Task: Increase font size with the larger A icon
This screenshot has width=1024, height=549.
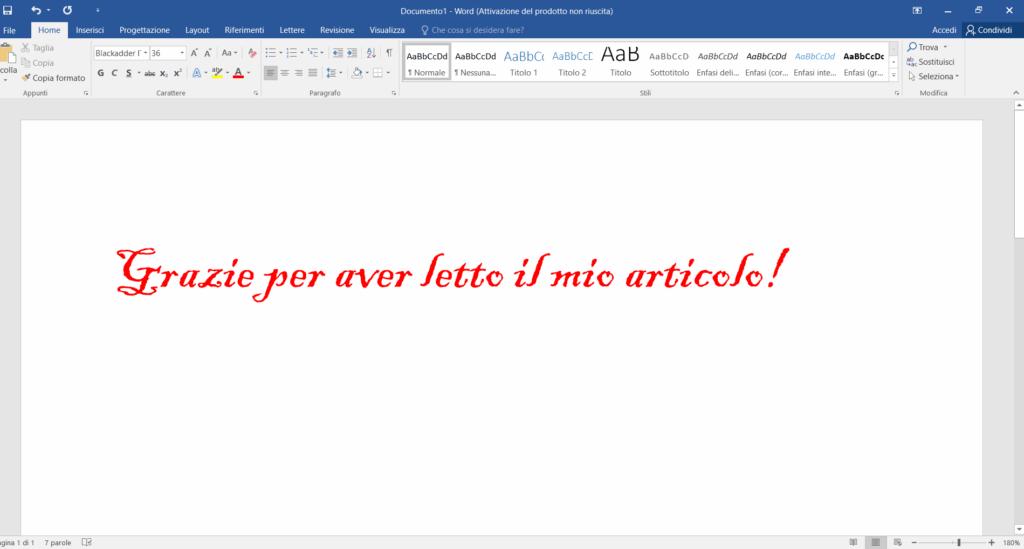Action: [x=195, y=53]
